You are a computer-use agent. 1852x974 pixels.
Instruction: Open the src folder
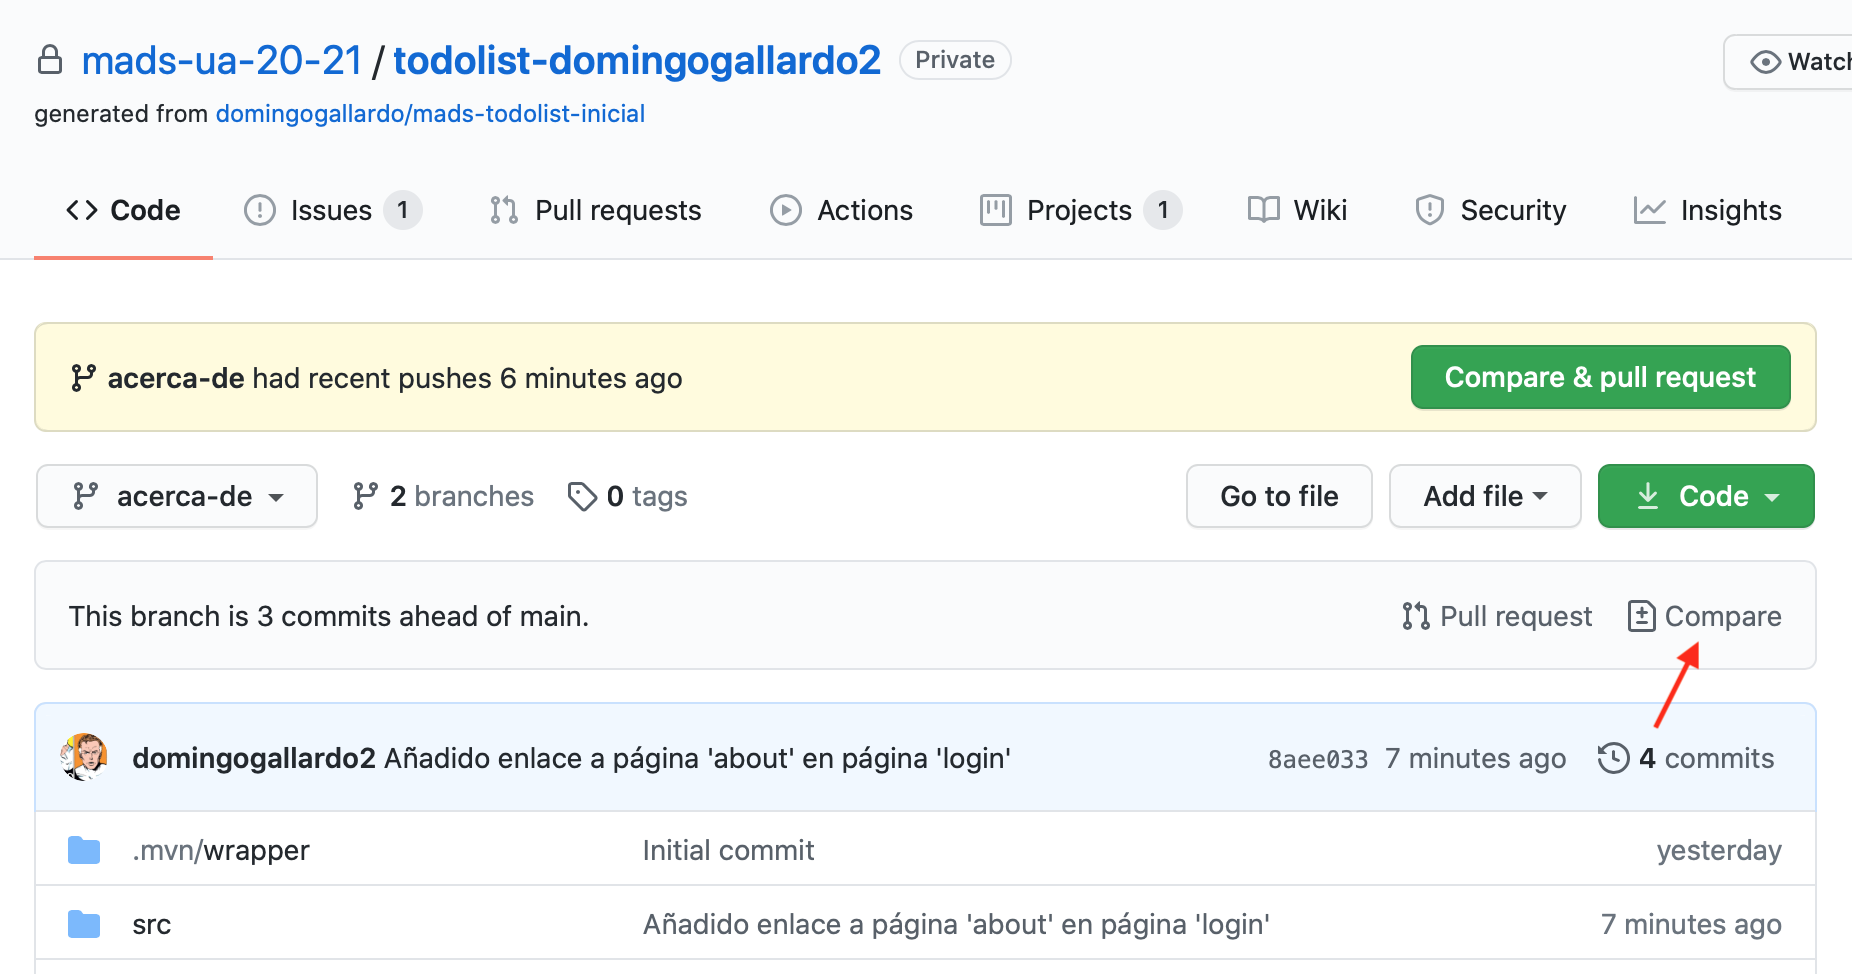[x=152, y=924]
